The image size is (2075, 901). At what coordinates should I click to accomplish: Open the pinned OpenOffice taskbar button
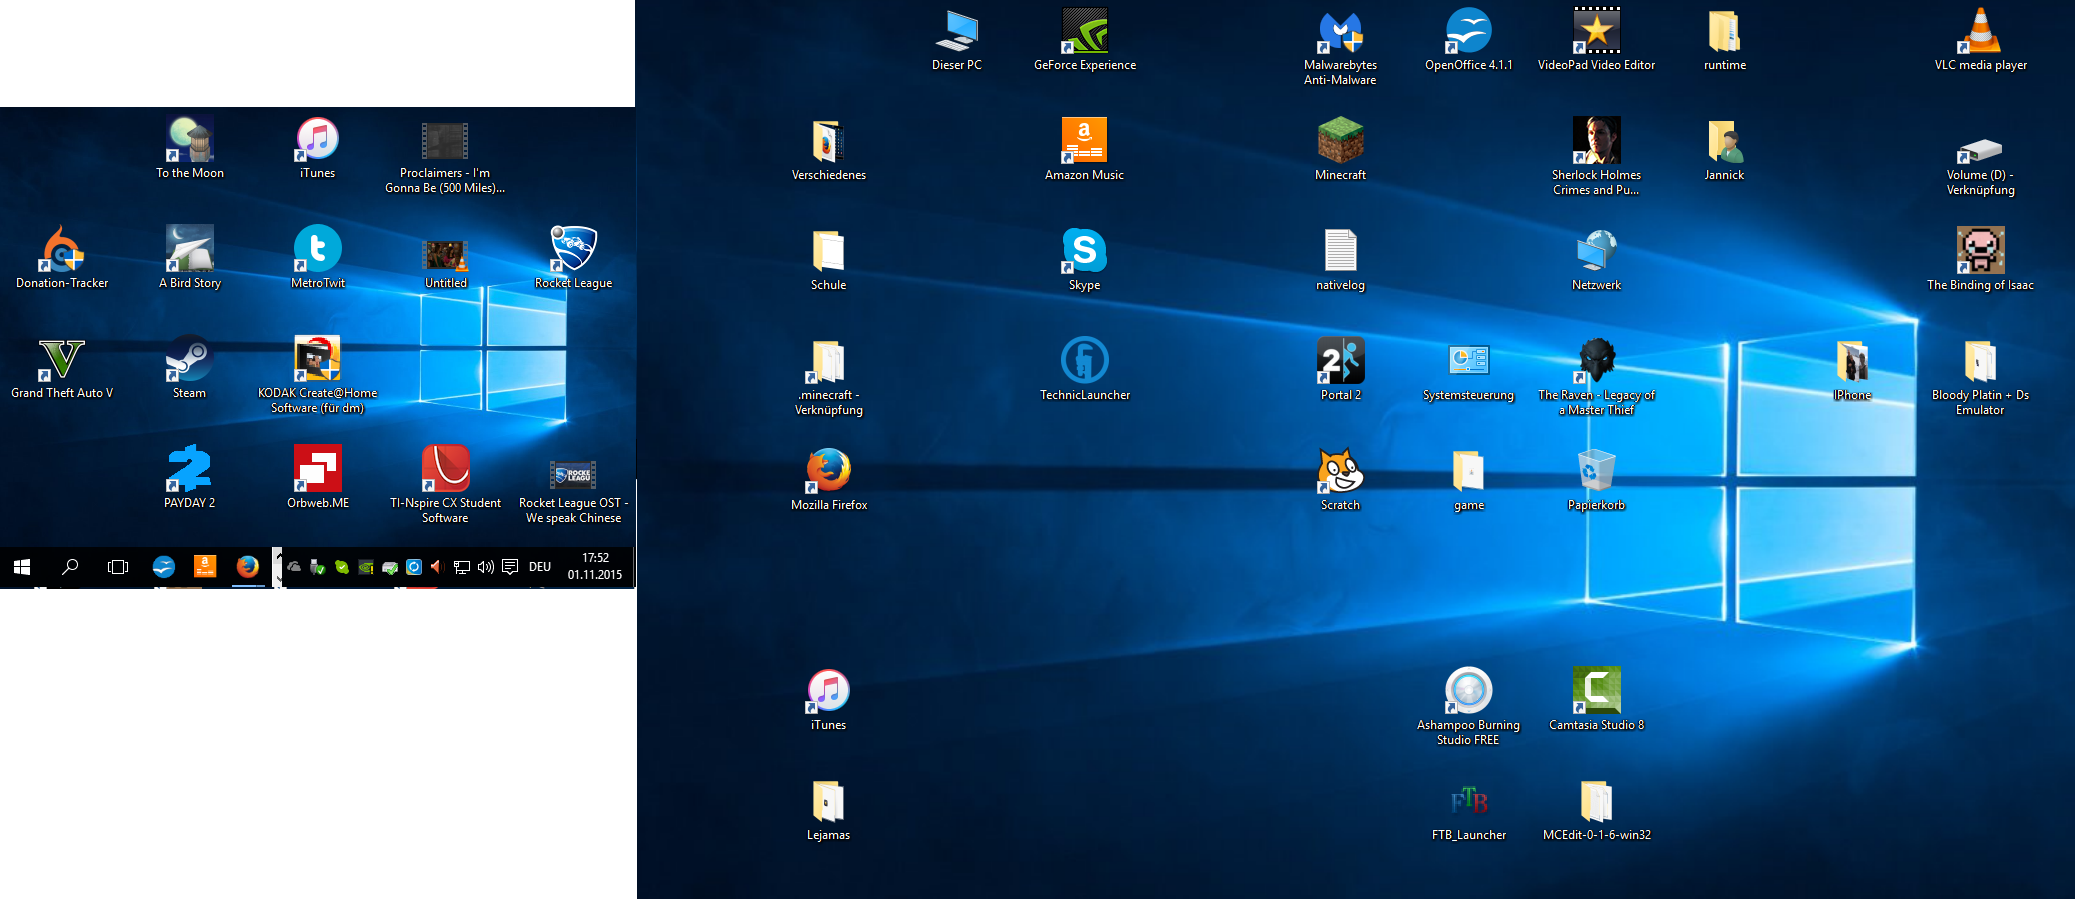(163, 567)
